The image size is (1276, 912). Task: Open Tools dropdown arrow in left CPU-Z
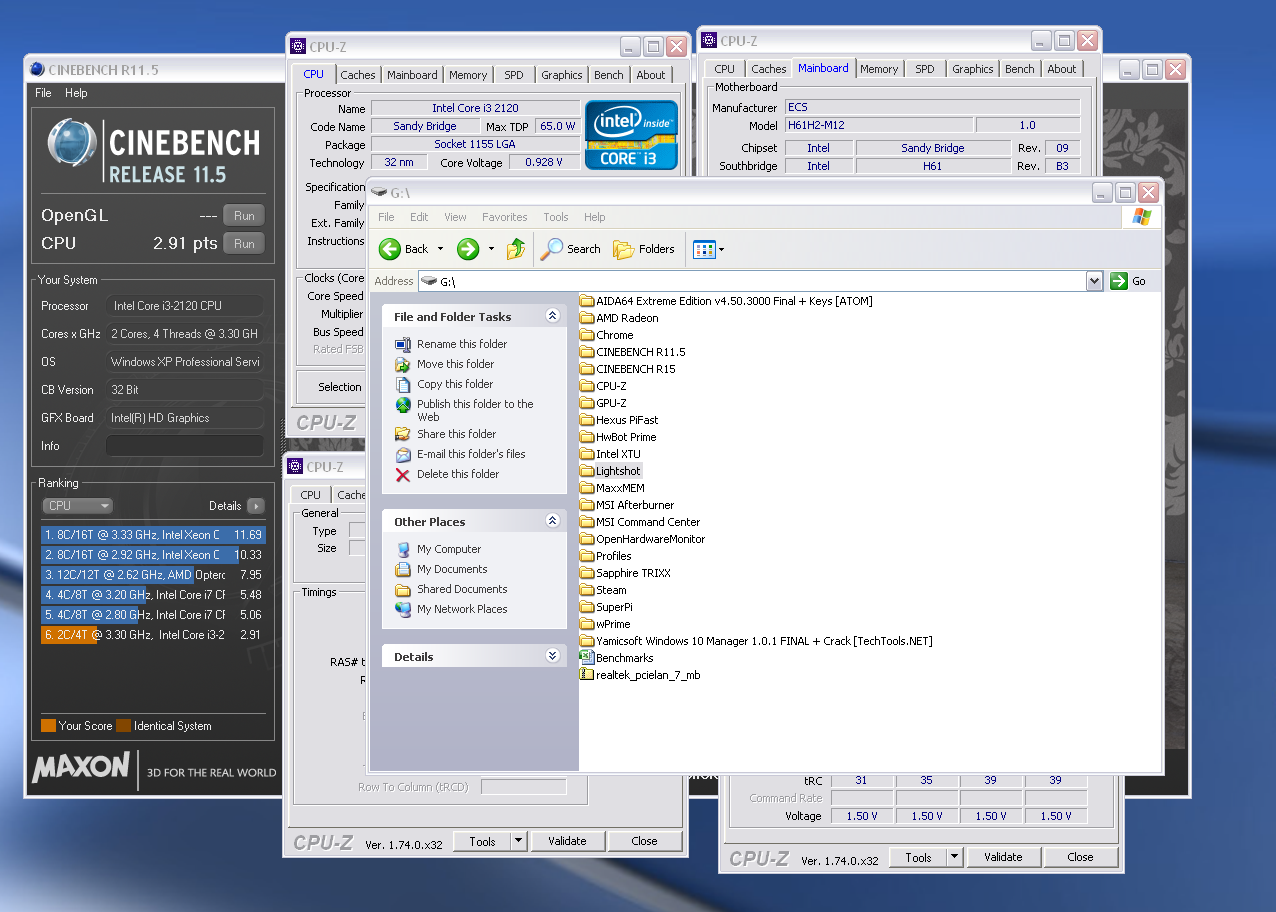coord(519,841)
